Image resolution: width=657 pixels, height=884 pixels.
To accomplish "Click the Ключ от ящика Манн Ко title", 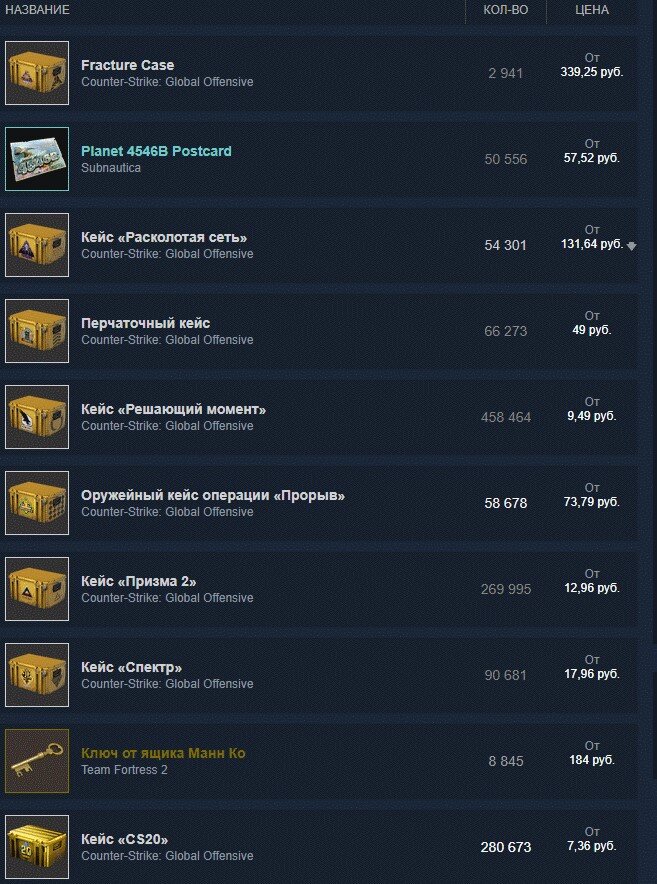I will point(163,753).
